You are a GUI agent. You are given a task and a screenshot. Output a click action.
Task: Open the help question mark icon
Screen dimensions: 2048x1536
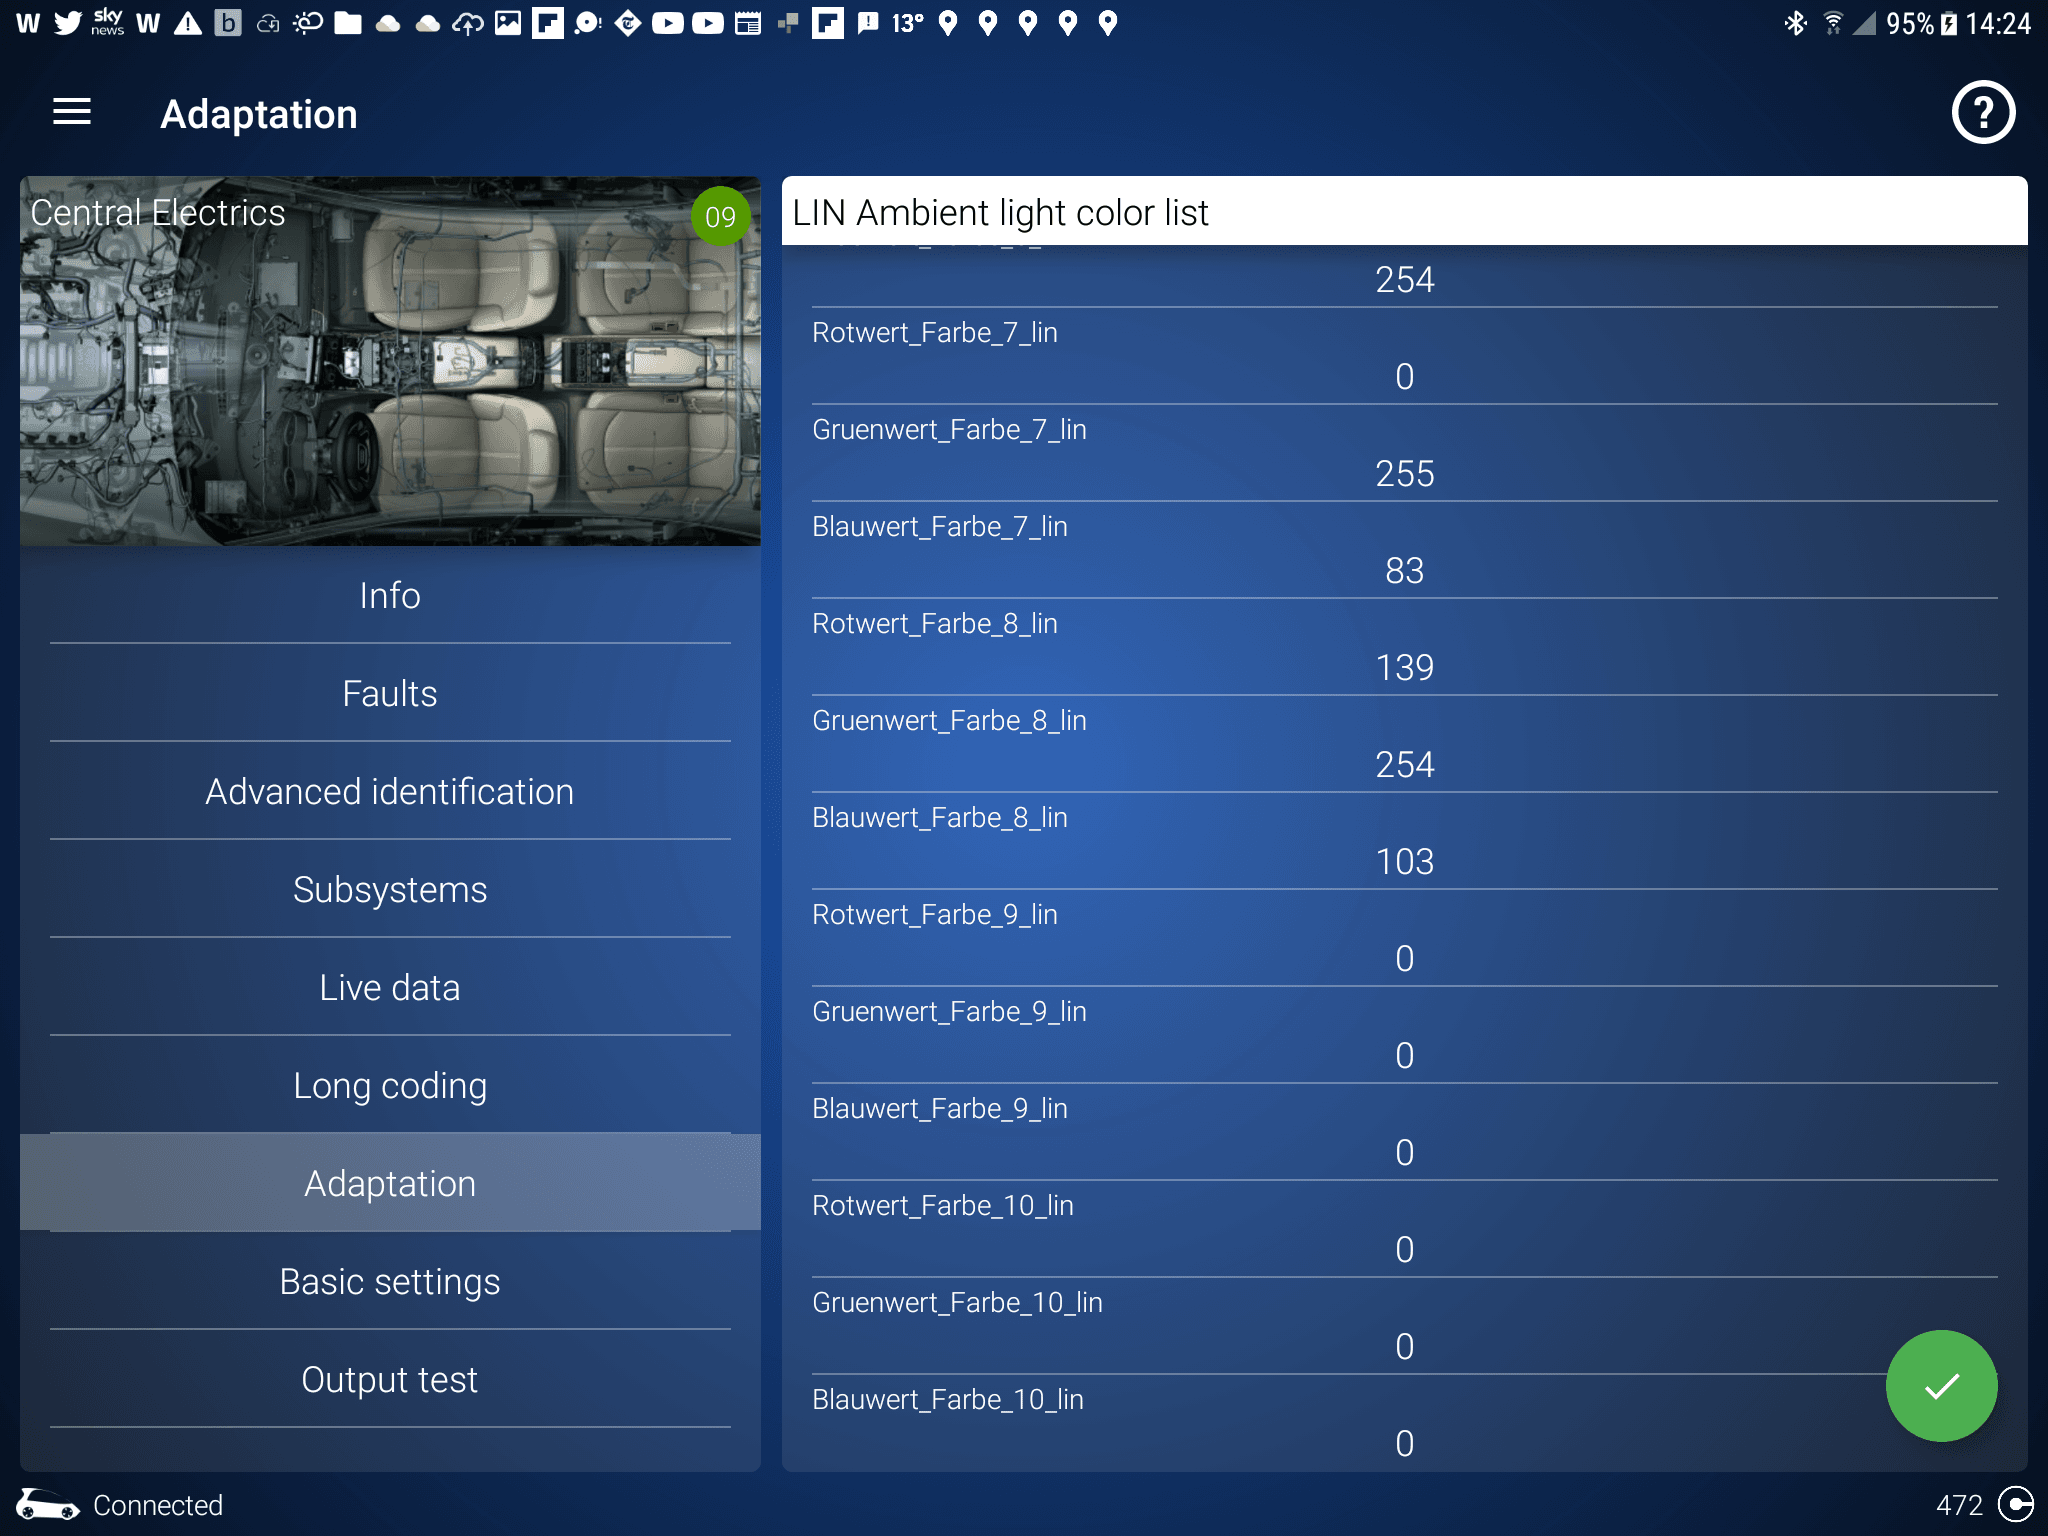[x=1983, y=112]
